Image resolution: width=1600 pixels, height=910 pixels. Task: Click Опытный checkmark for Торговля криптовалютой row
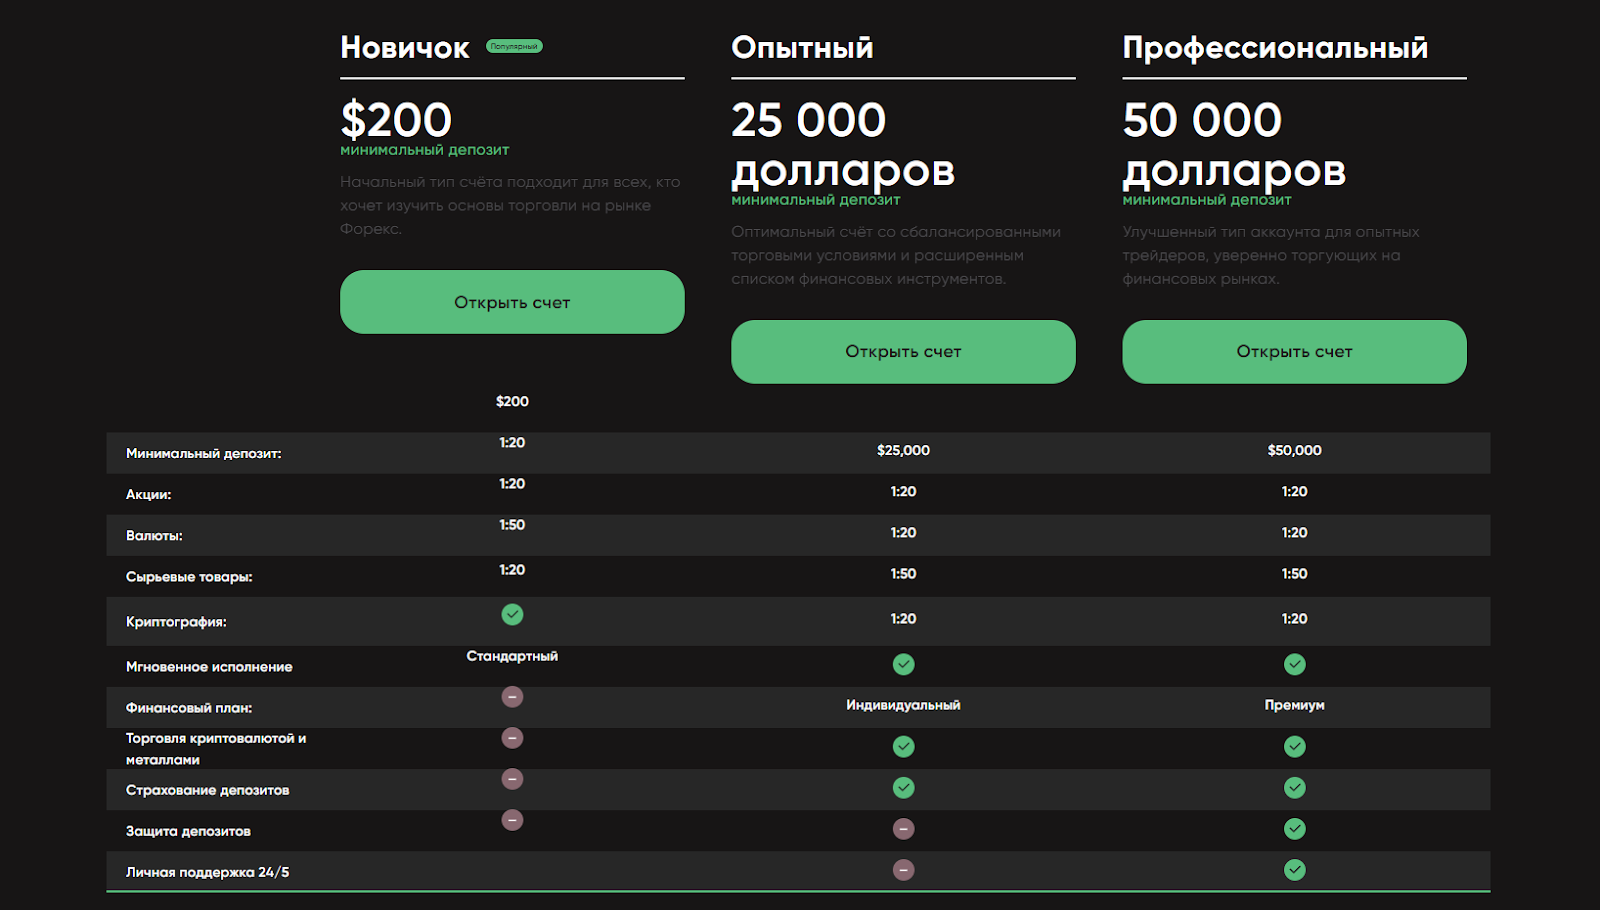coord(903,747)
